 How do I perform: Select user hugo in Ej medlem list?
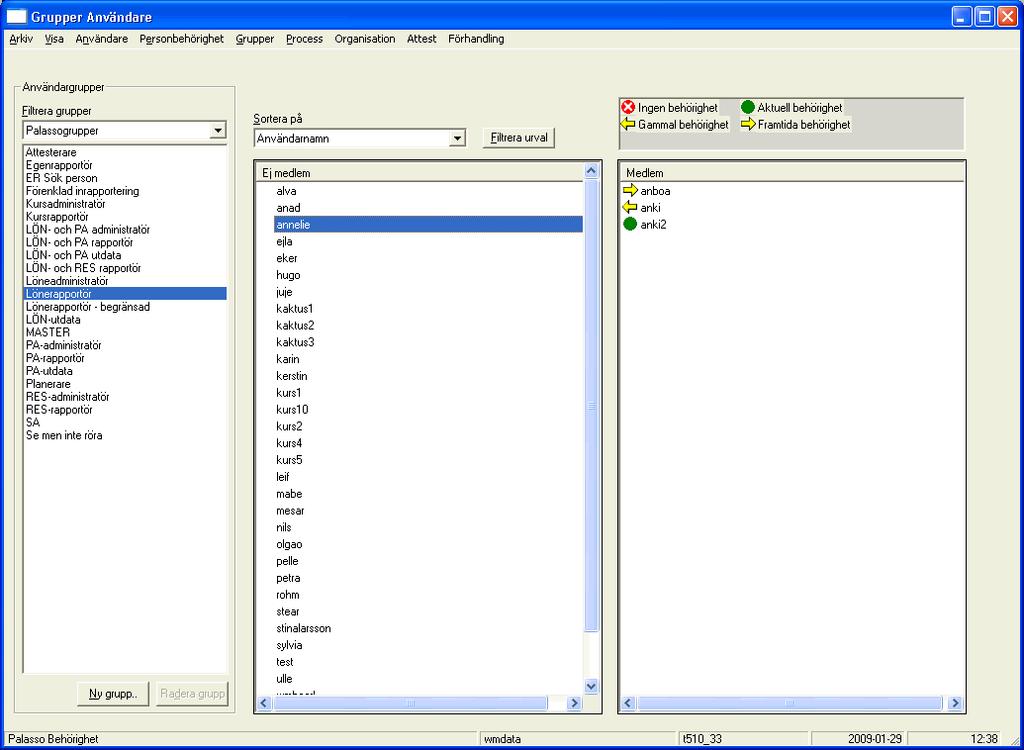tap(428, 275)
